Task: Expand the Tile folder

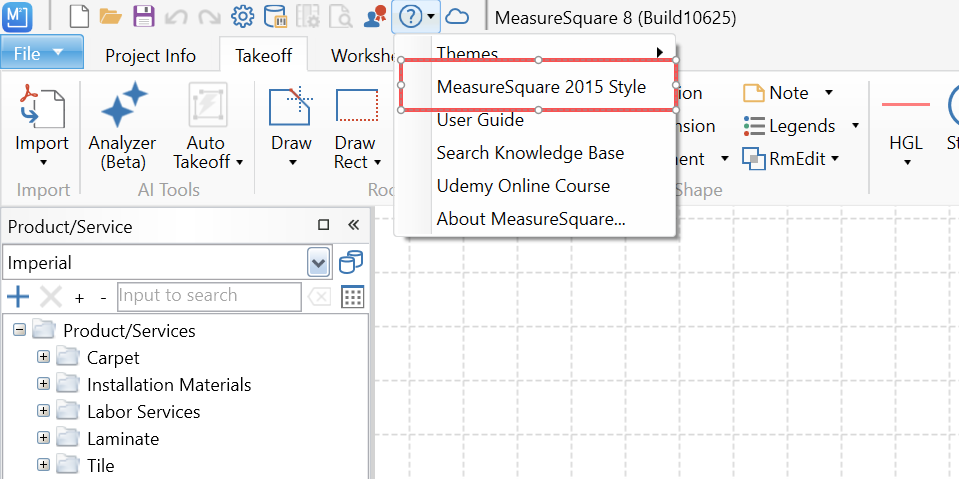Action: pos(43,464)
